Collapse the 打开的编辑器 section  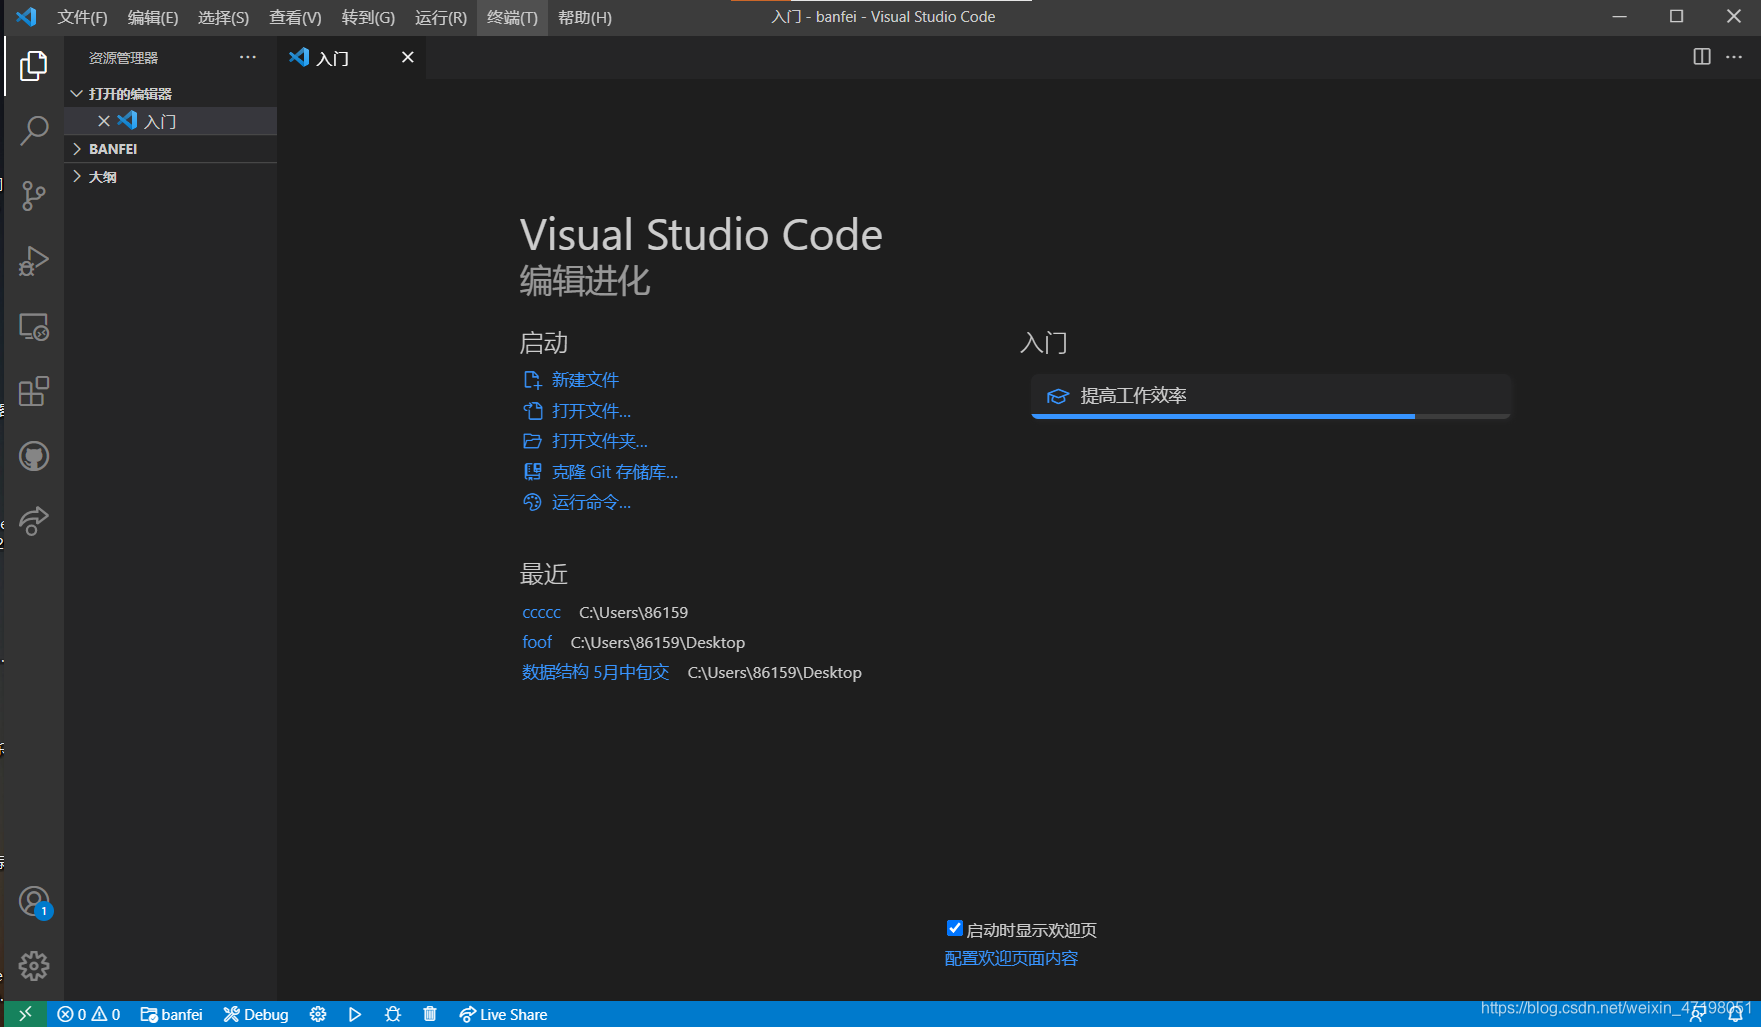coord(171,93)
